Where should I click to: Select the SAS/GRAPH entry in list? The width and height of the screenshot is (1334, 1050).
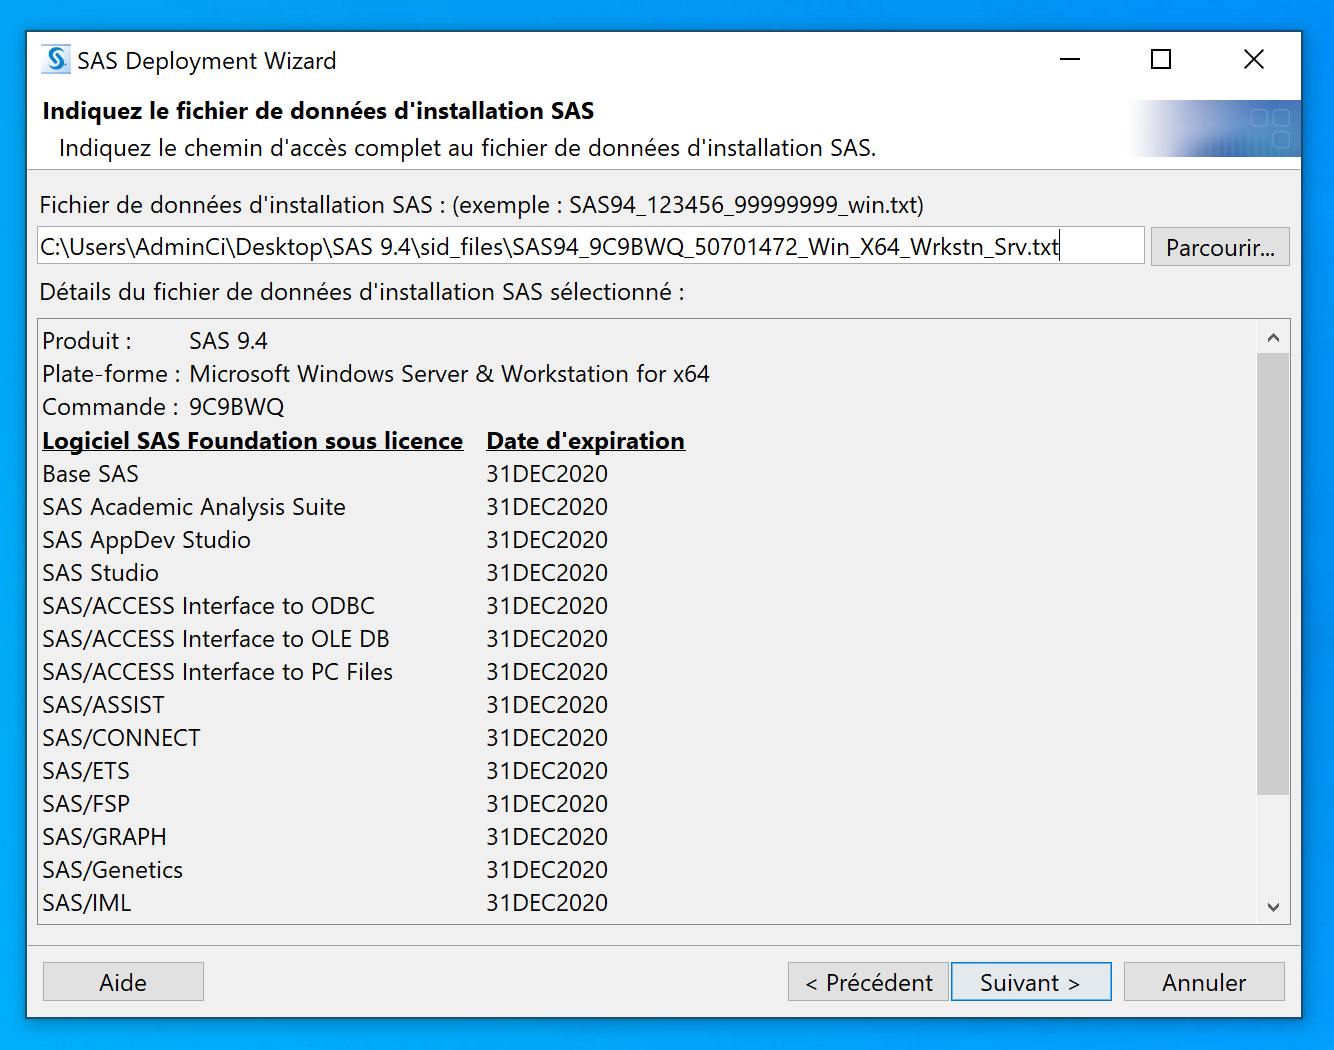point(105,837)
